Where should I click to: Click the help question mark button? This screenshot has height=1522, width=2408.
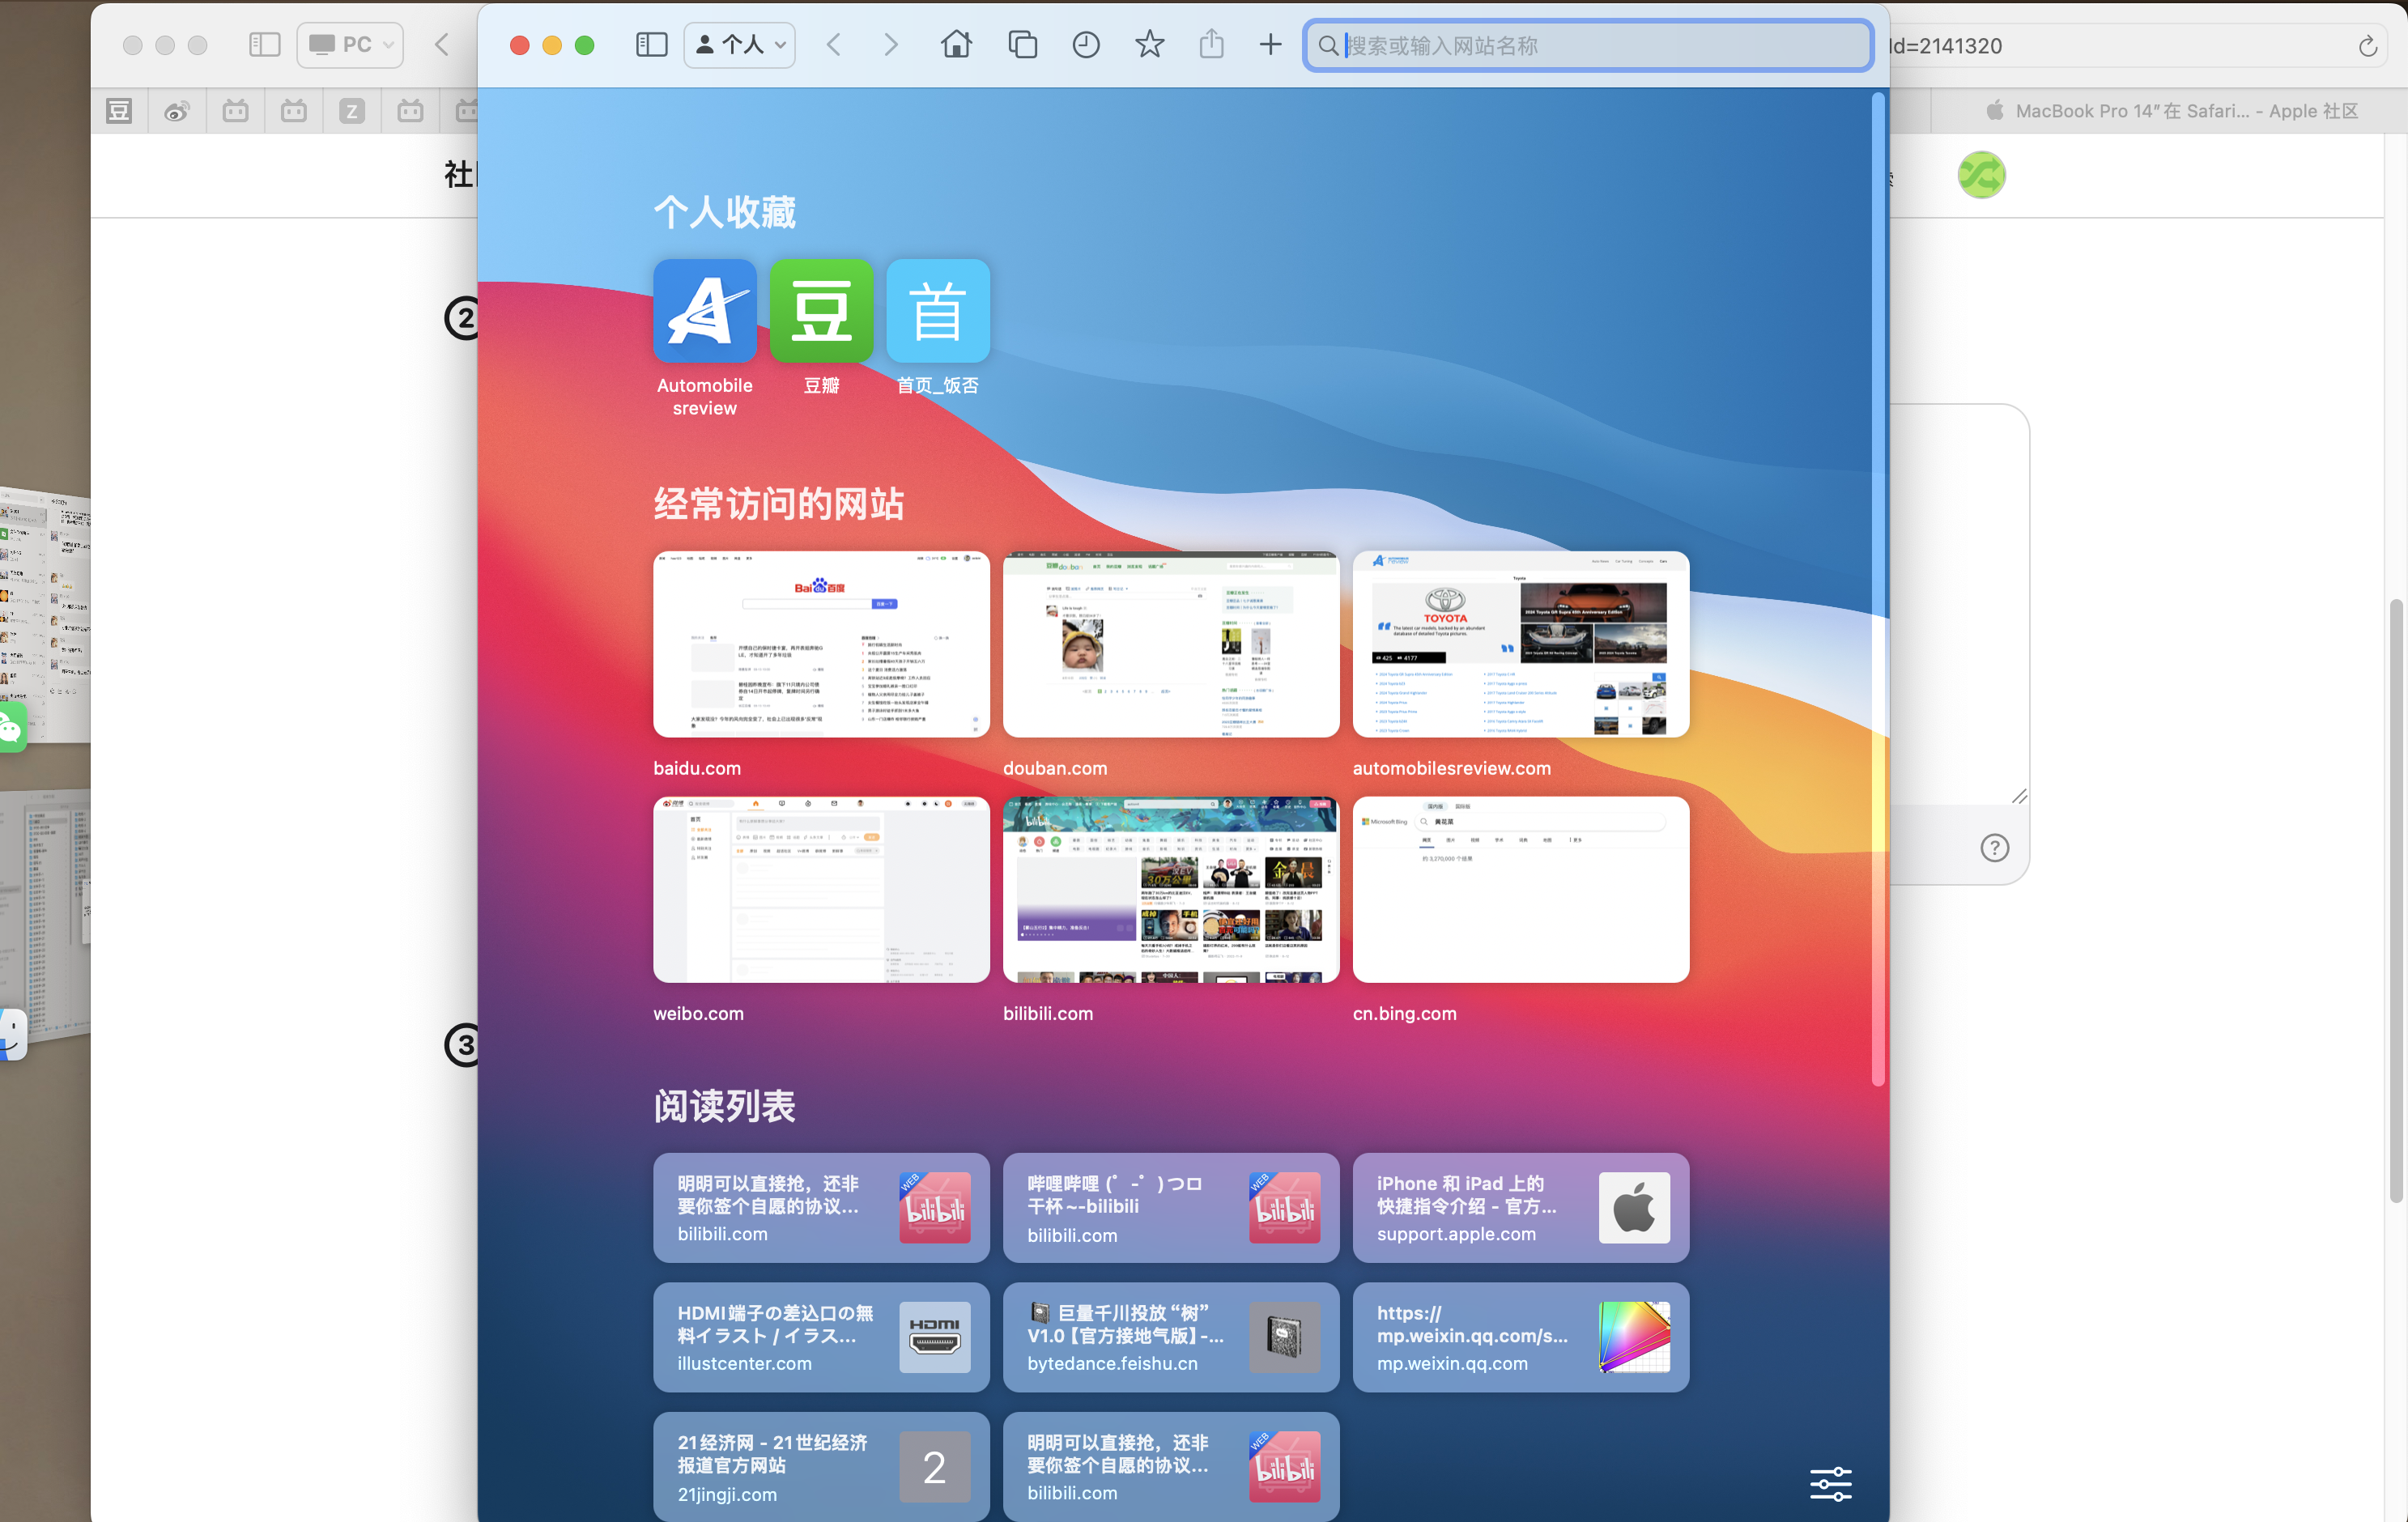click(1994, 848)
